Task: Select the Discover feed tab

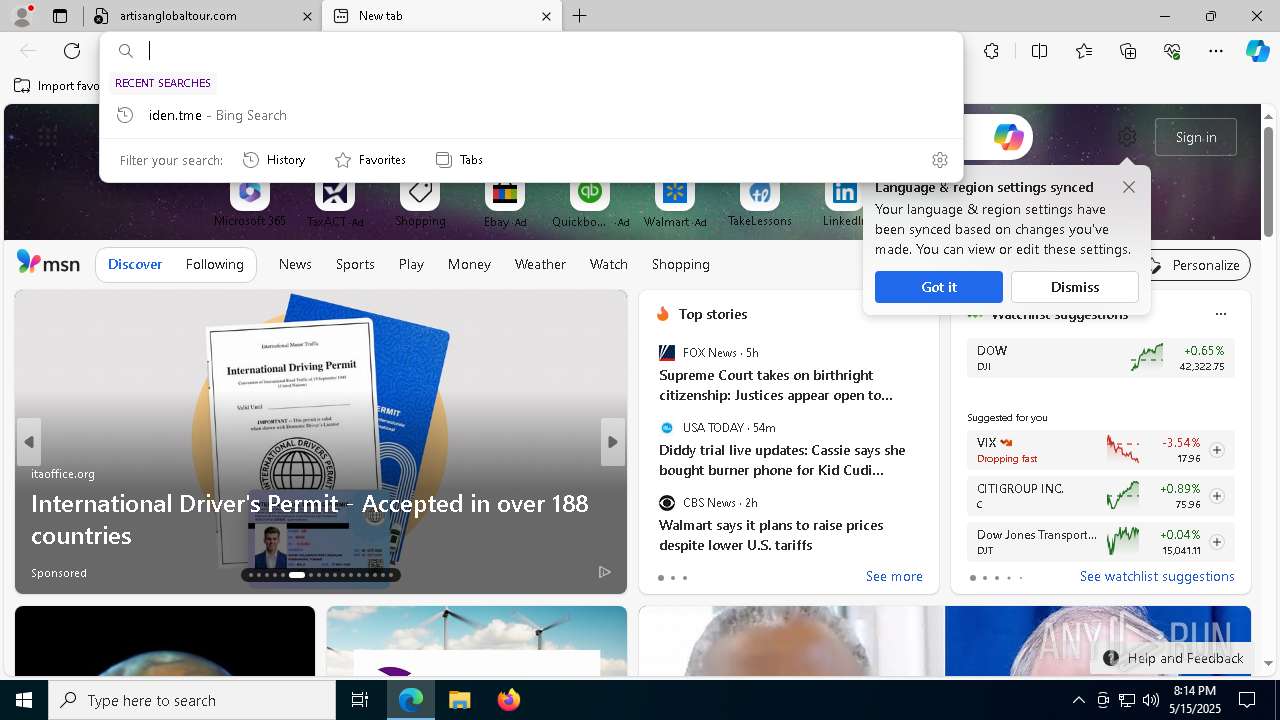Action: pyautogui.click(x=135, y=264)
